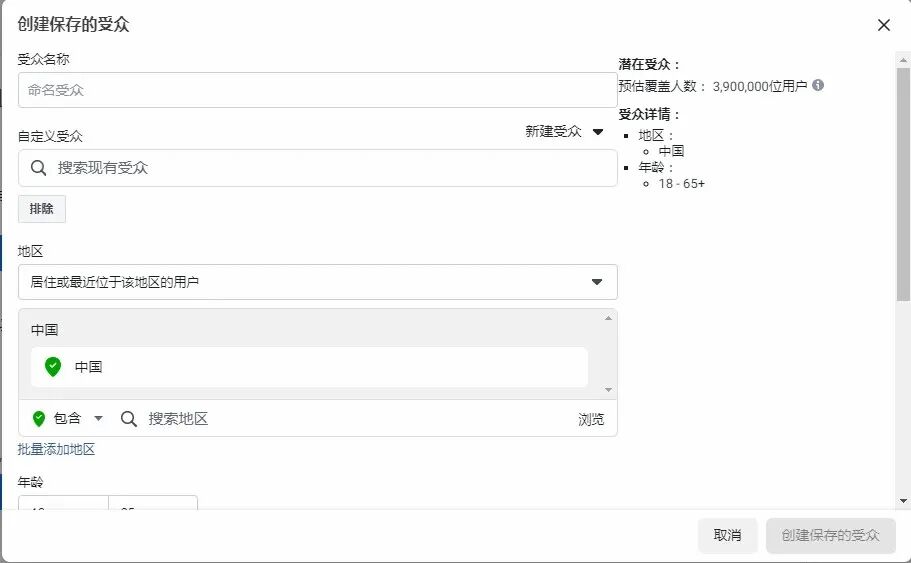Click the dialog scrollbar up arrow
Image resolution: width=911 pixels, height=563 pixels.
coord(903,60)
